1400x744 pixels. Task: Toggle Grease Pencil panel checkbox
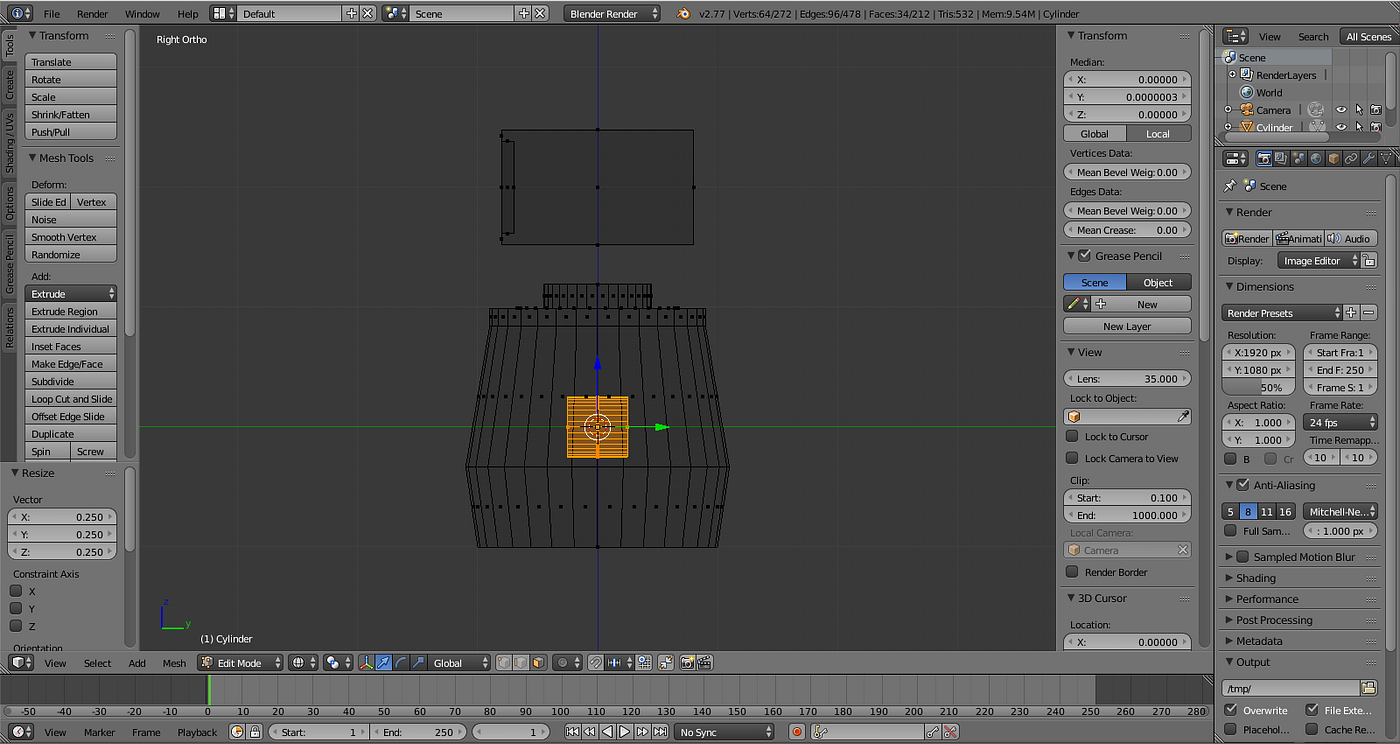click(x=1084, y=256)
